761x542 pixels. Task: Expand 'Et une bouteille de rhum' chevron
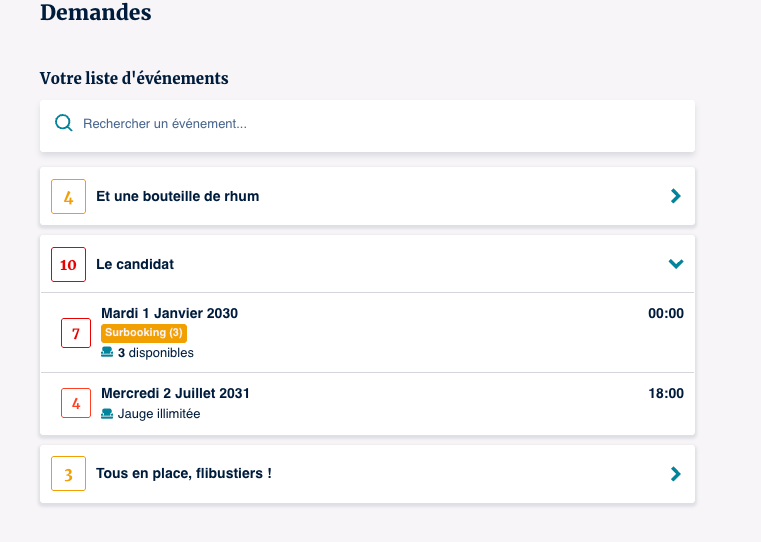[676, 196]
